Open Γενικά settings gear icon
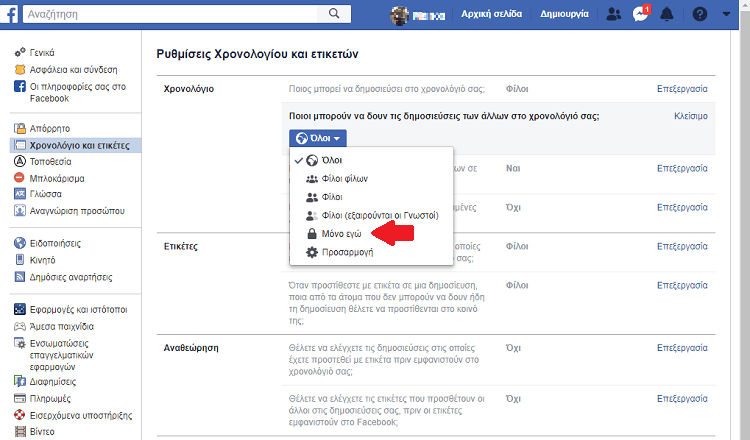 pyautogui.click(x=20, y=52)
